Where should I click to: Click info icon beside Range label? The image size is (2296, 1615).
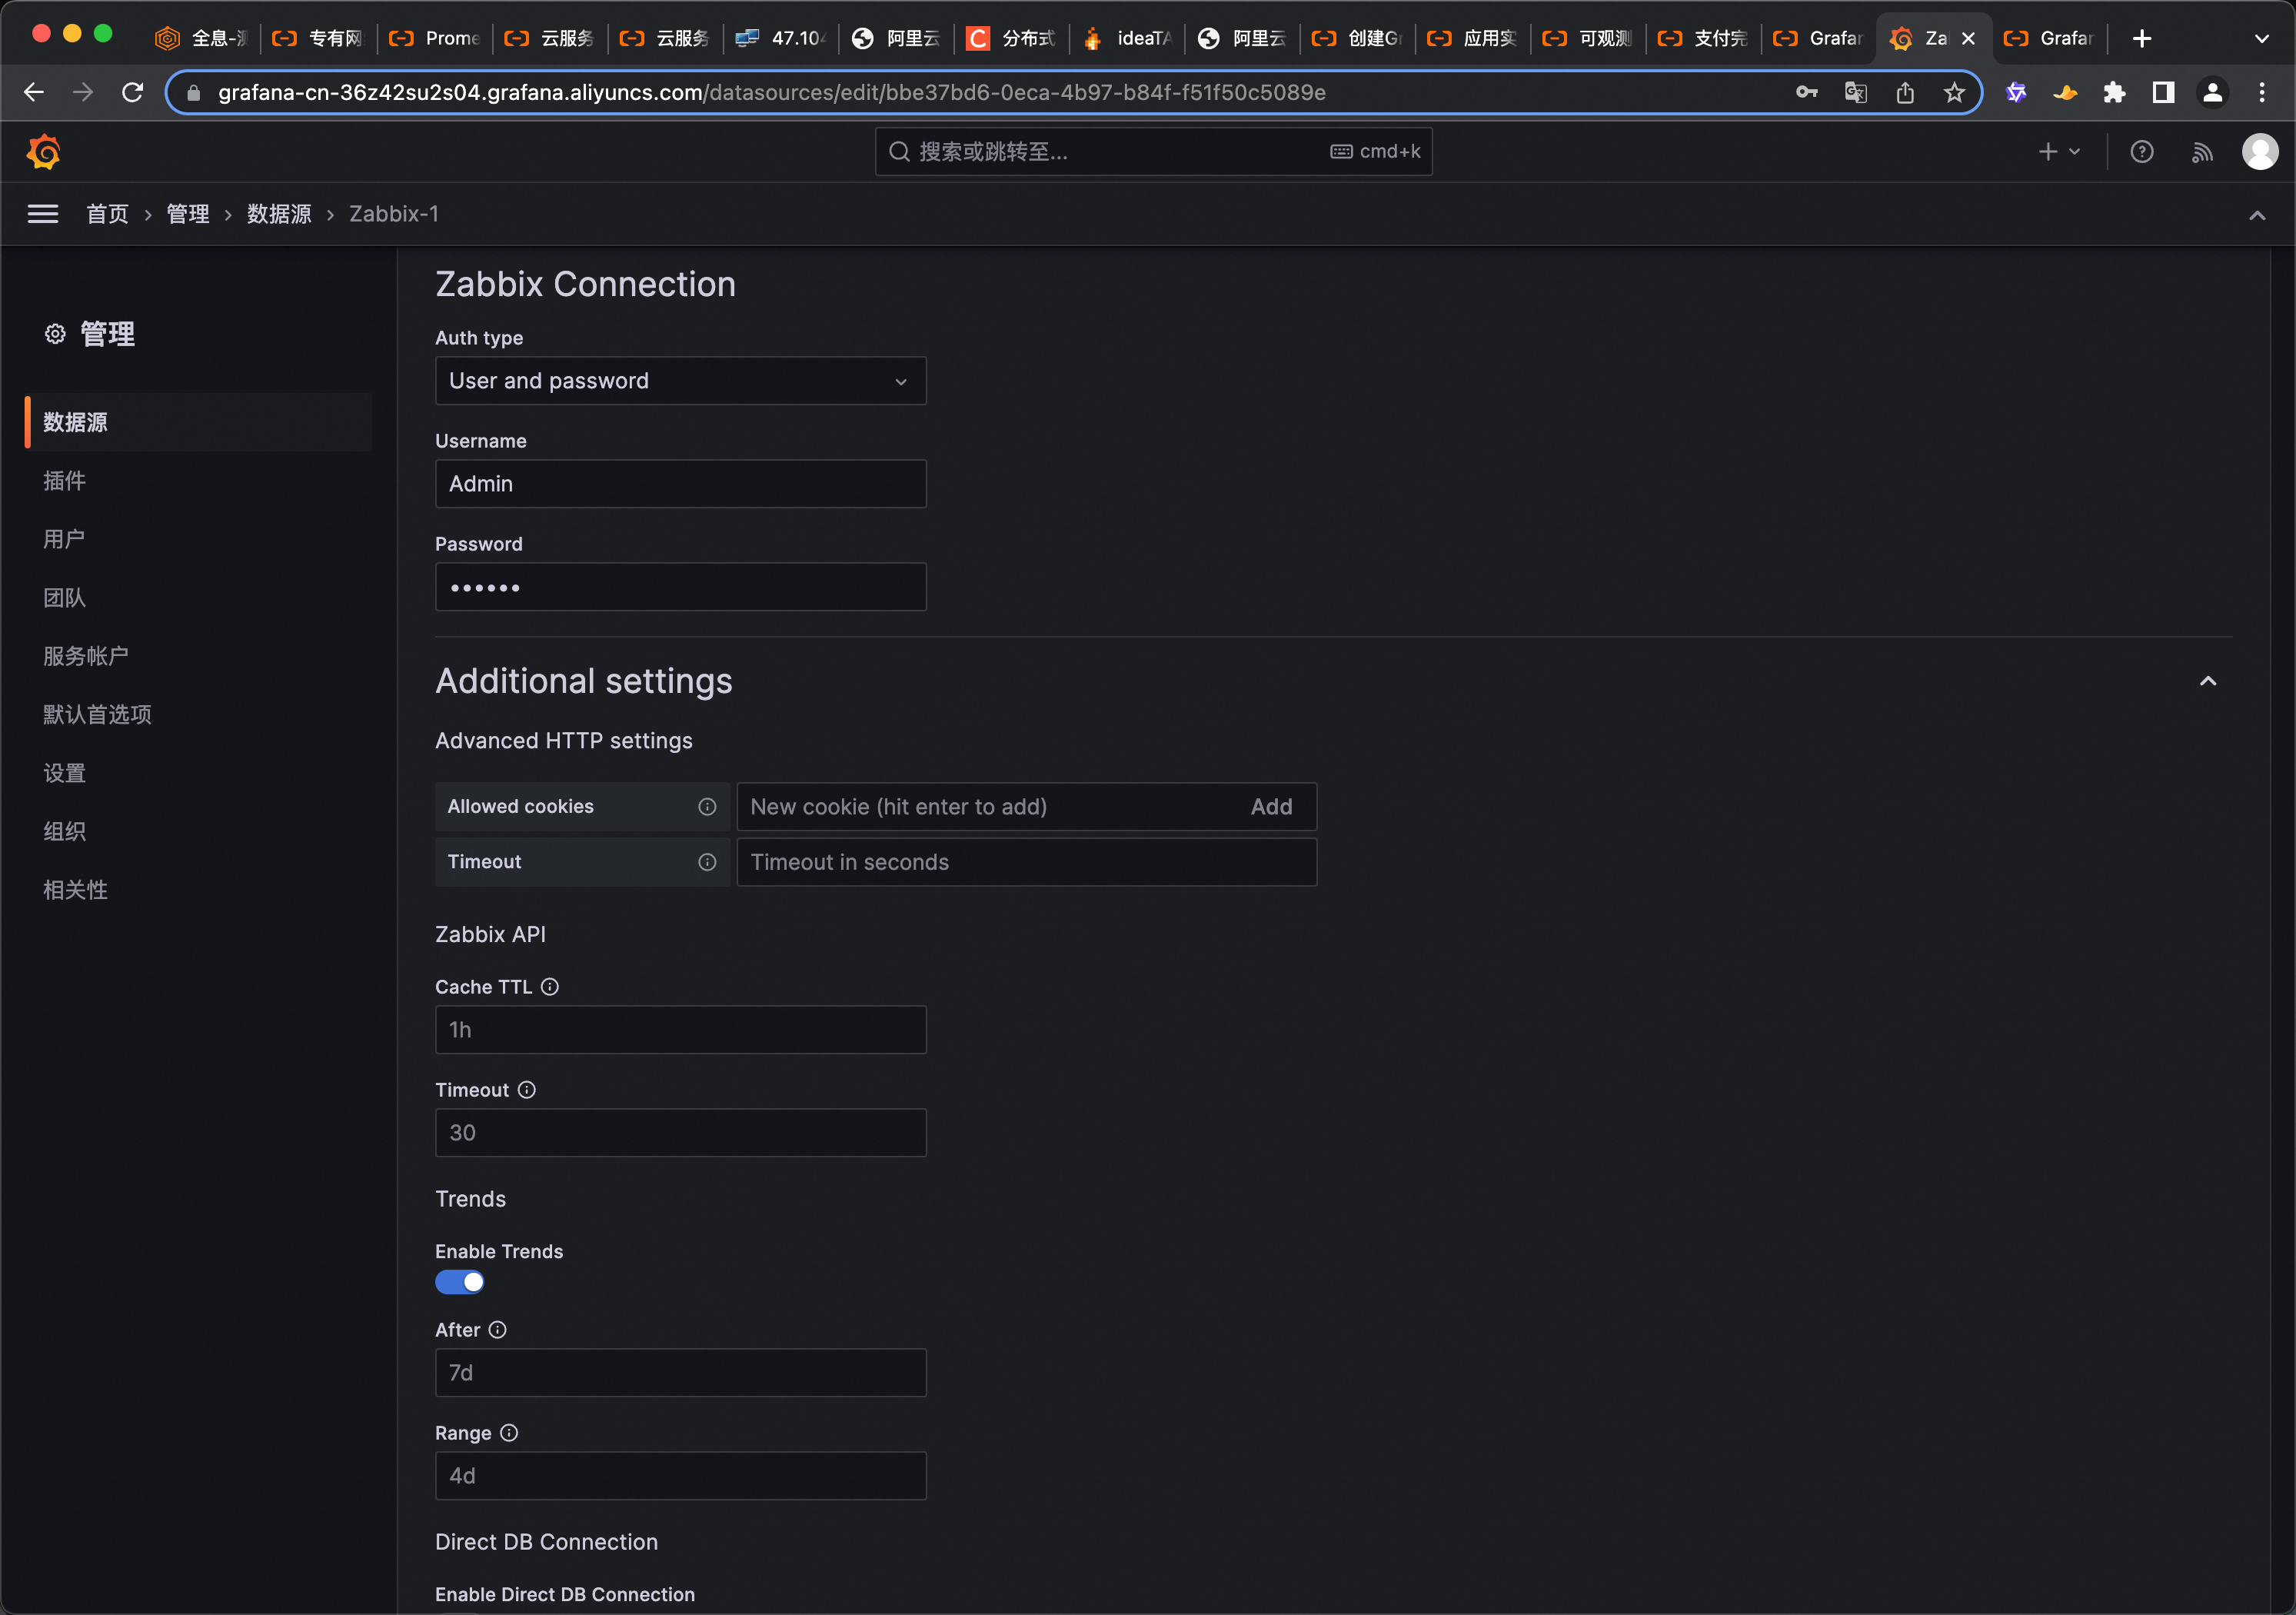[x=509, y=1433]
